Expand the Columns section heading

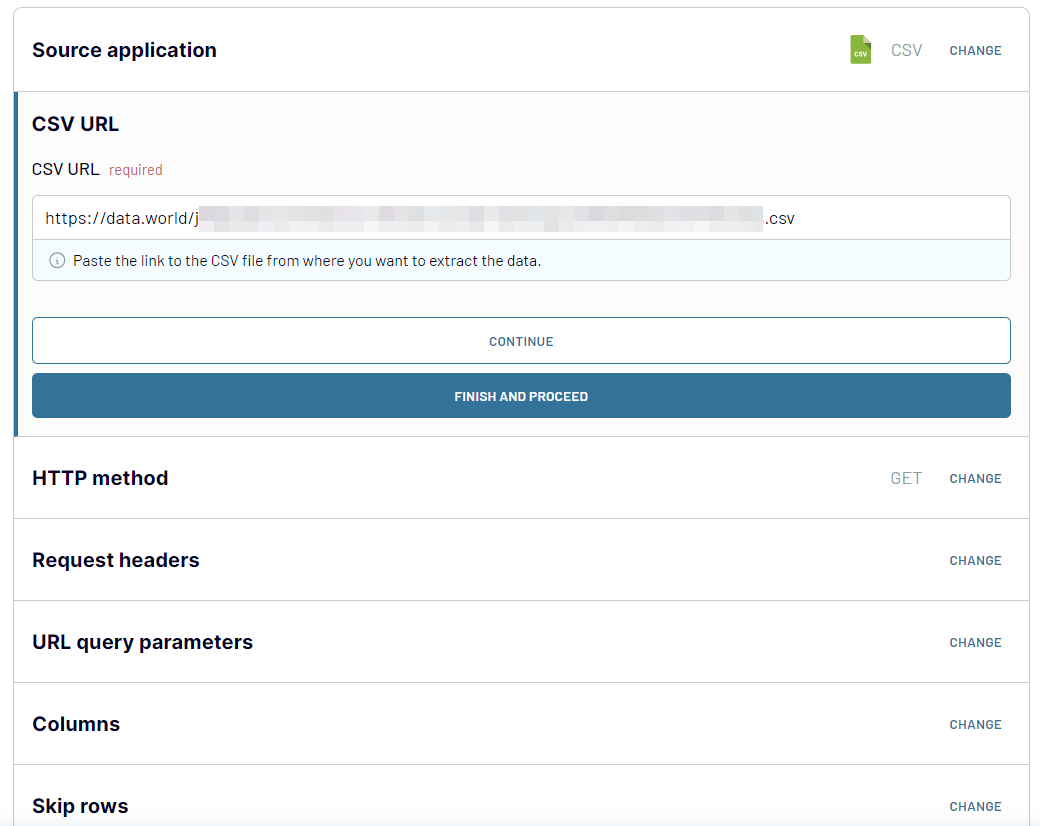[x=76, y=724]
